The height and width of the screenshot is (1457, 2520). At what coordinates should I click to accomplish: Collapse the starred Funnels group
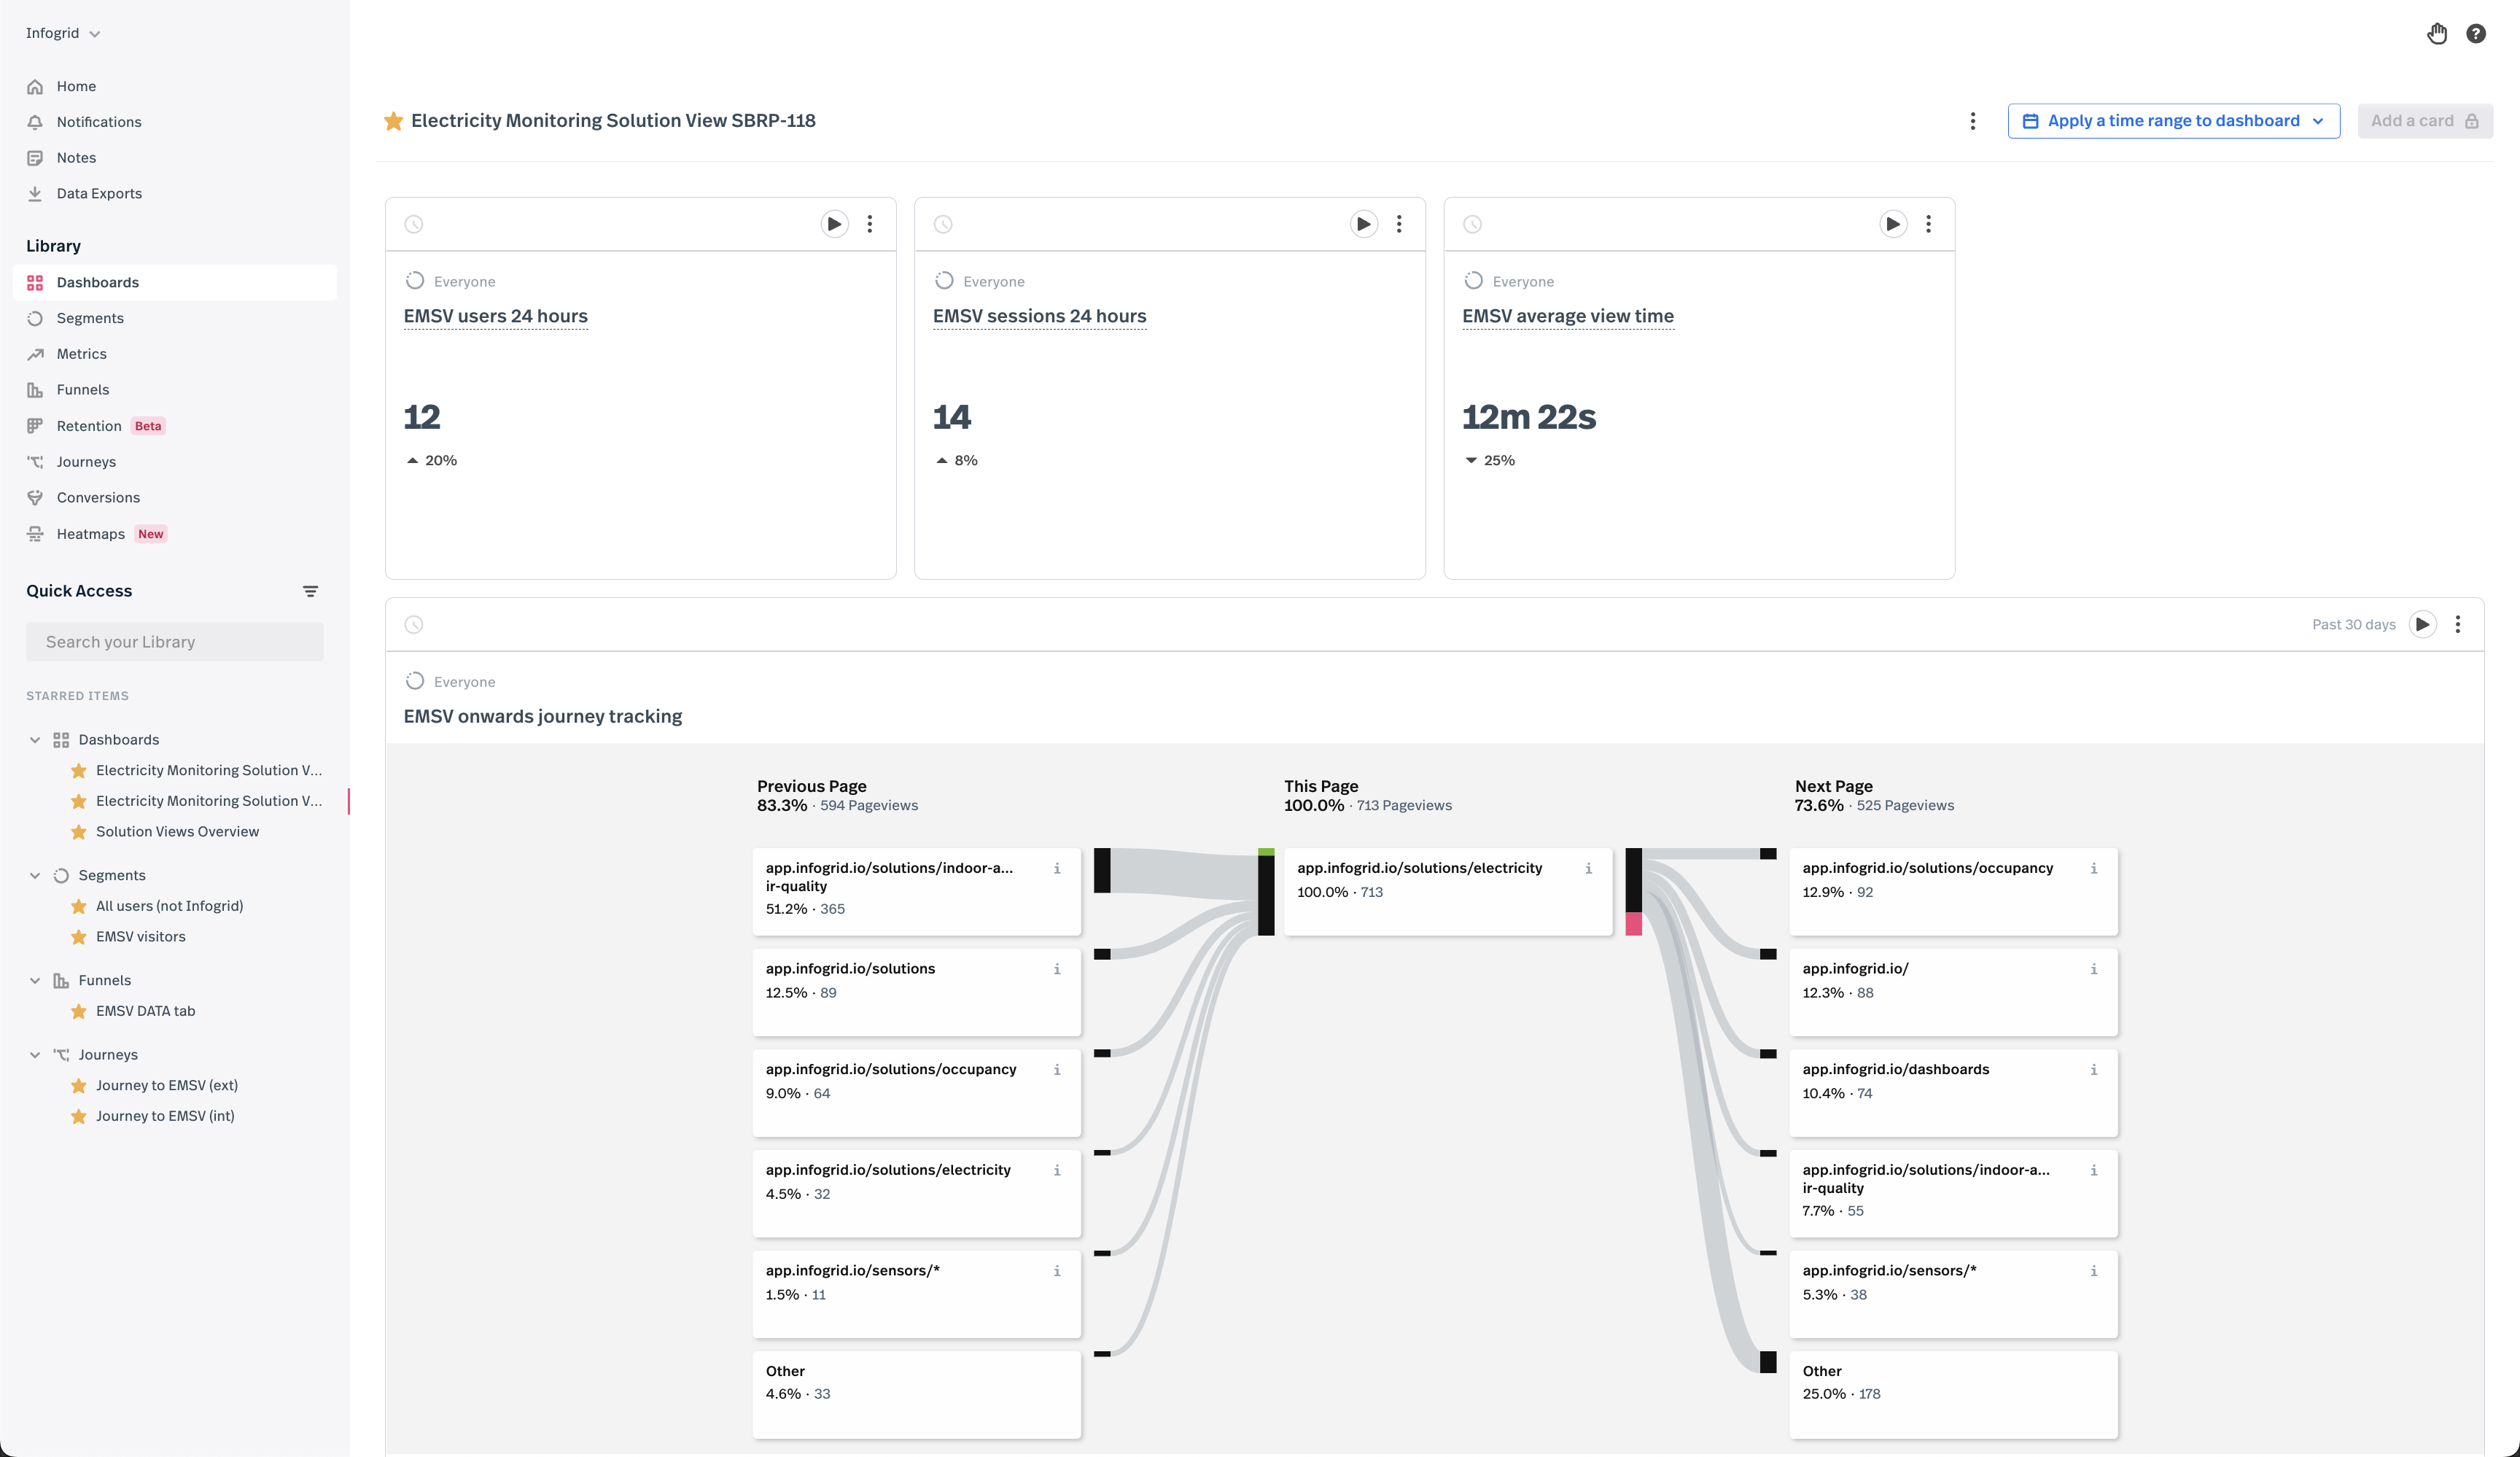coord(35,981)
